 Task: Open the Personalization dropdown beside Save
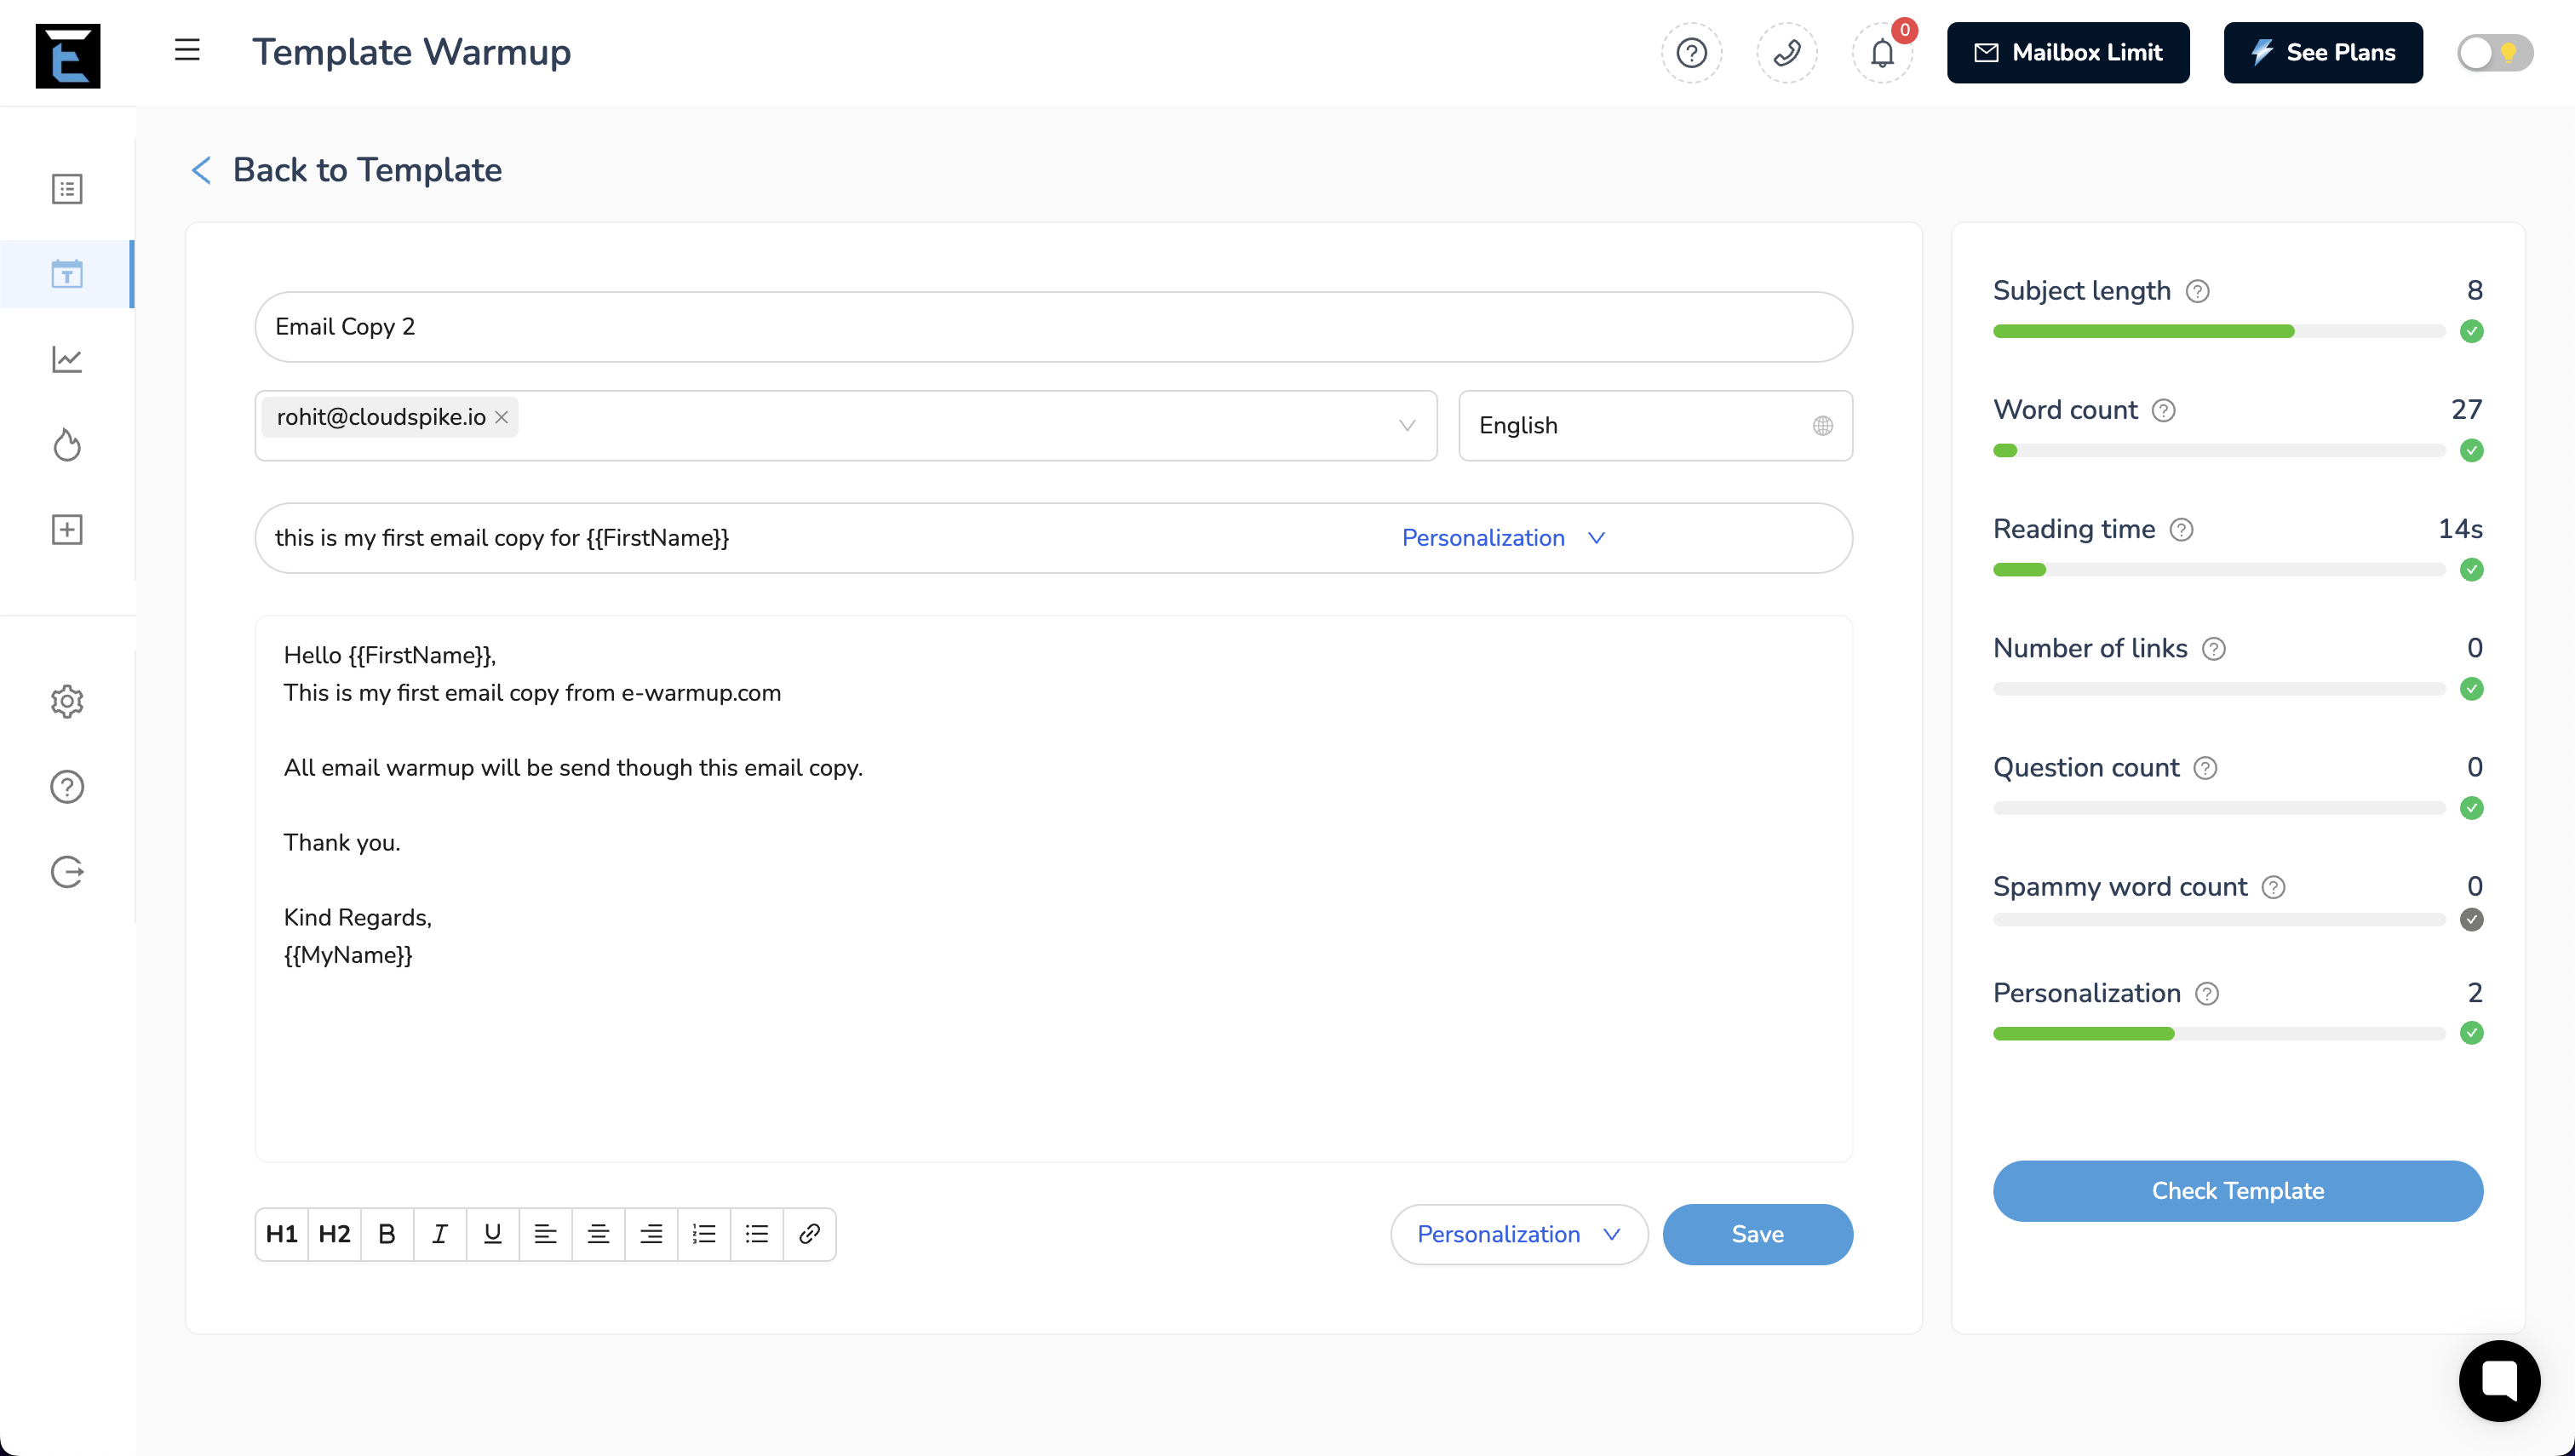coord(1518,1234)
